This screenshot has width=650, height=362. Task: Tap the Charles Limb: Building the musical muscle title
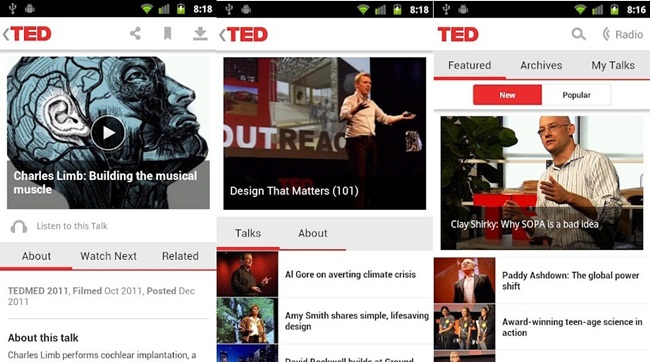pyautogui.click(x=105, y=182)
